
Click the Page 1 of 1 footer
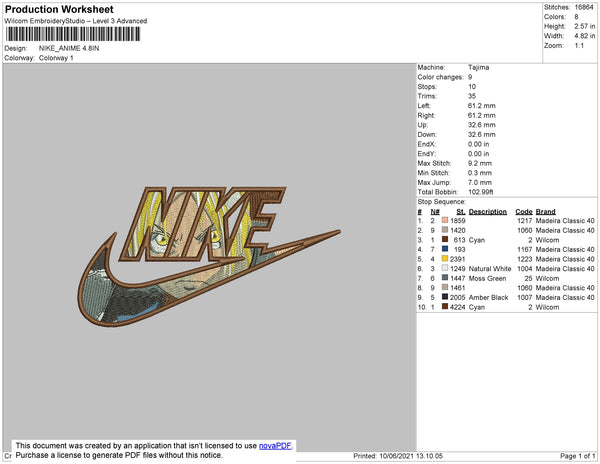(577, 456)
